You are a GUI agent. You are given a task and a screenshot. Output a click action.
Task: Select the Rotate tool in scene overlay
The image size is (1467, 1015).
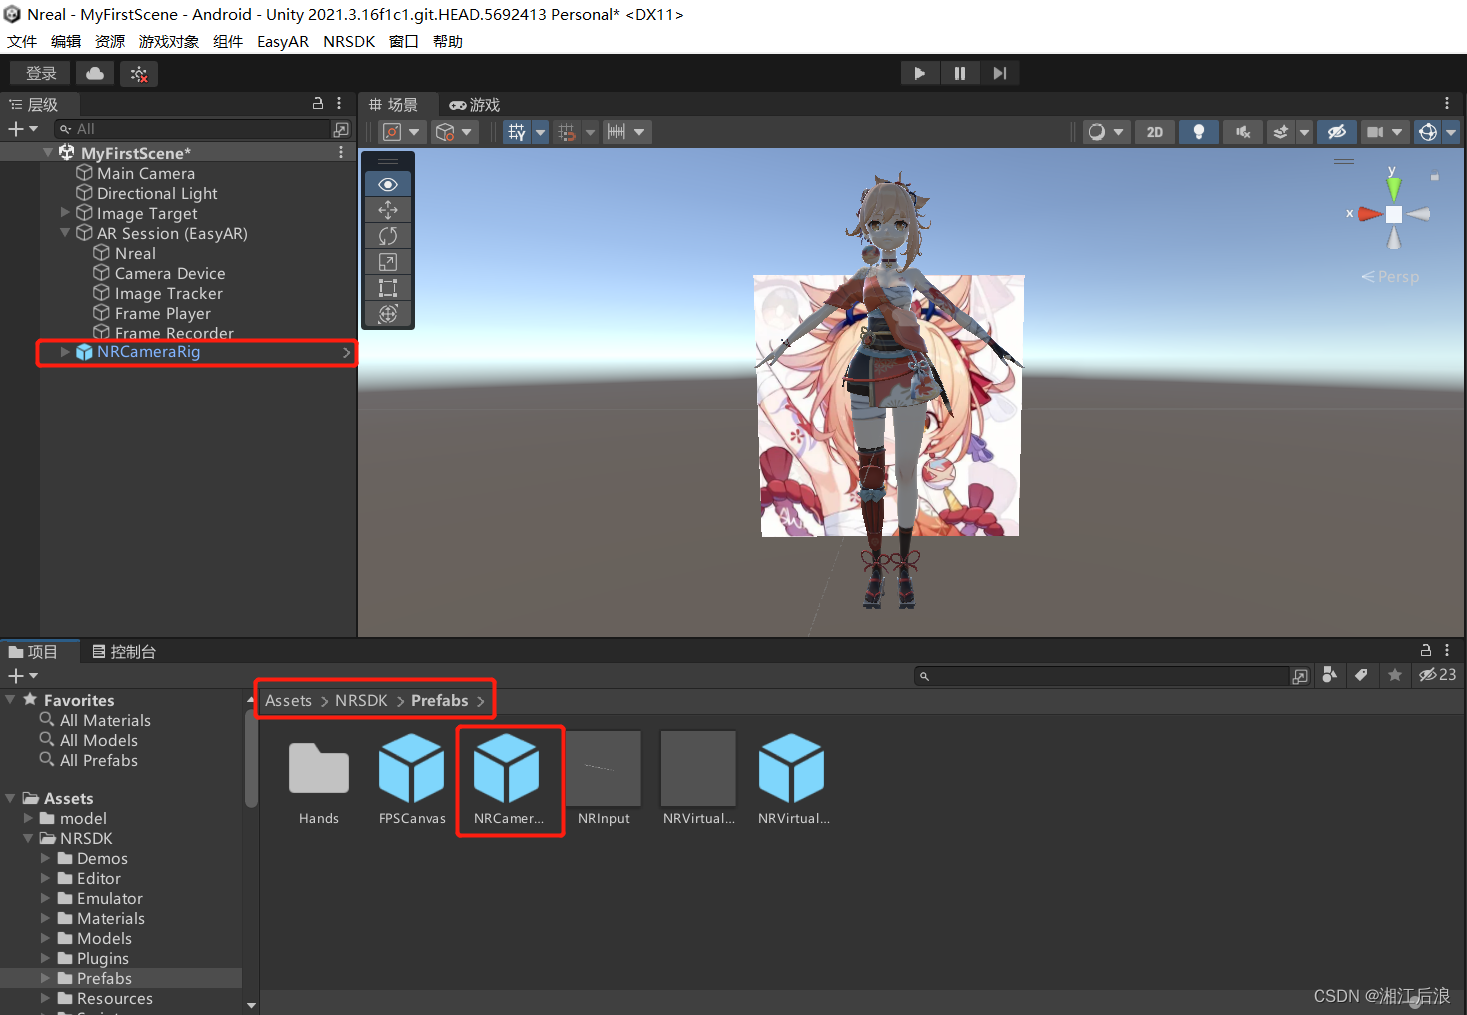click(388, 236)
